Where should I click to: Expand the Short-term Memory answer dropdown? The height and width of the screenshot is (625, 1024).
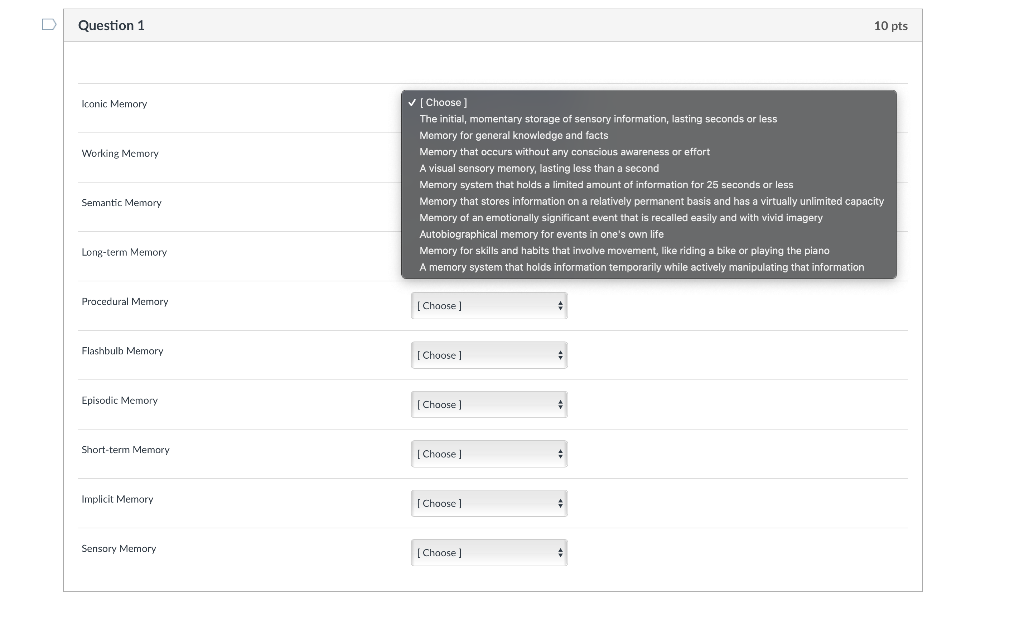490,454
